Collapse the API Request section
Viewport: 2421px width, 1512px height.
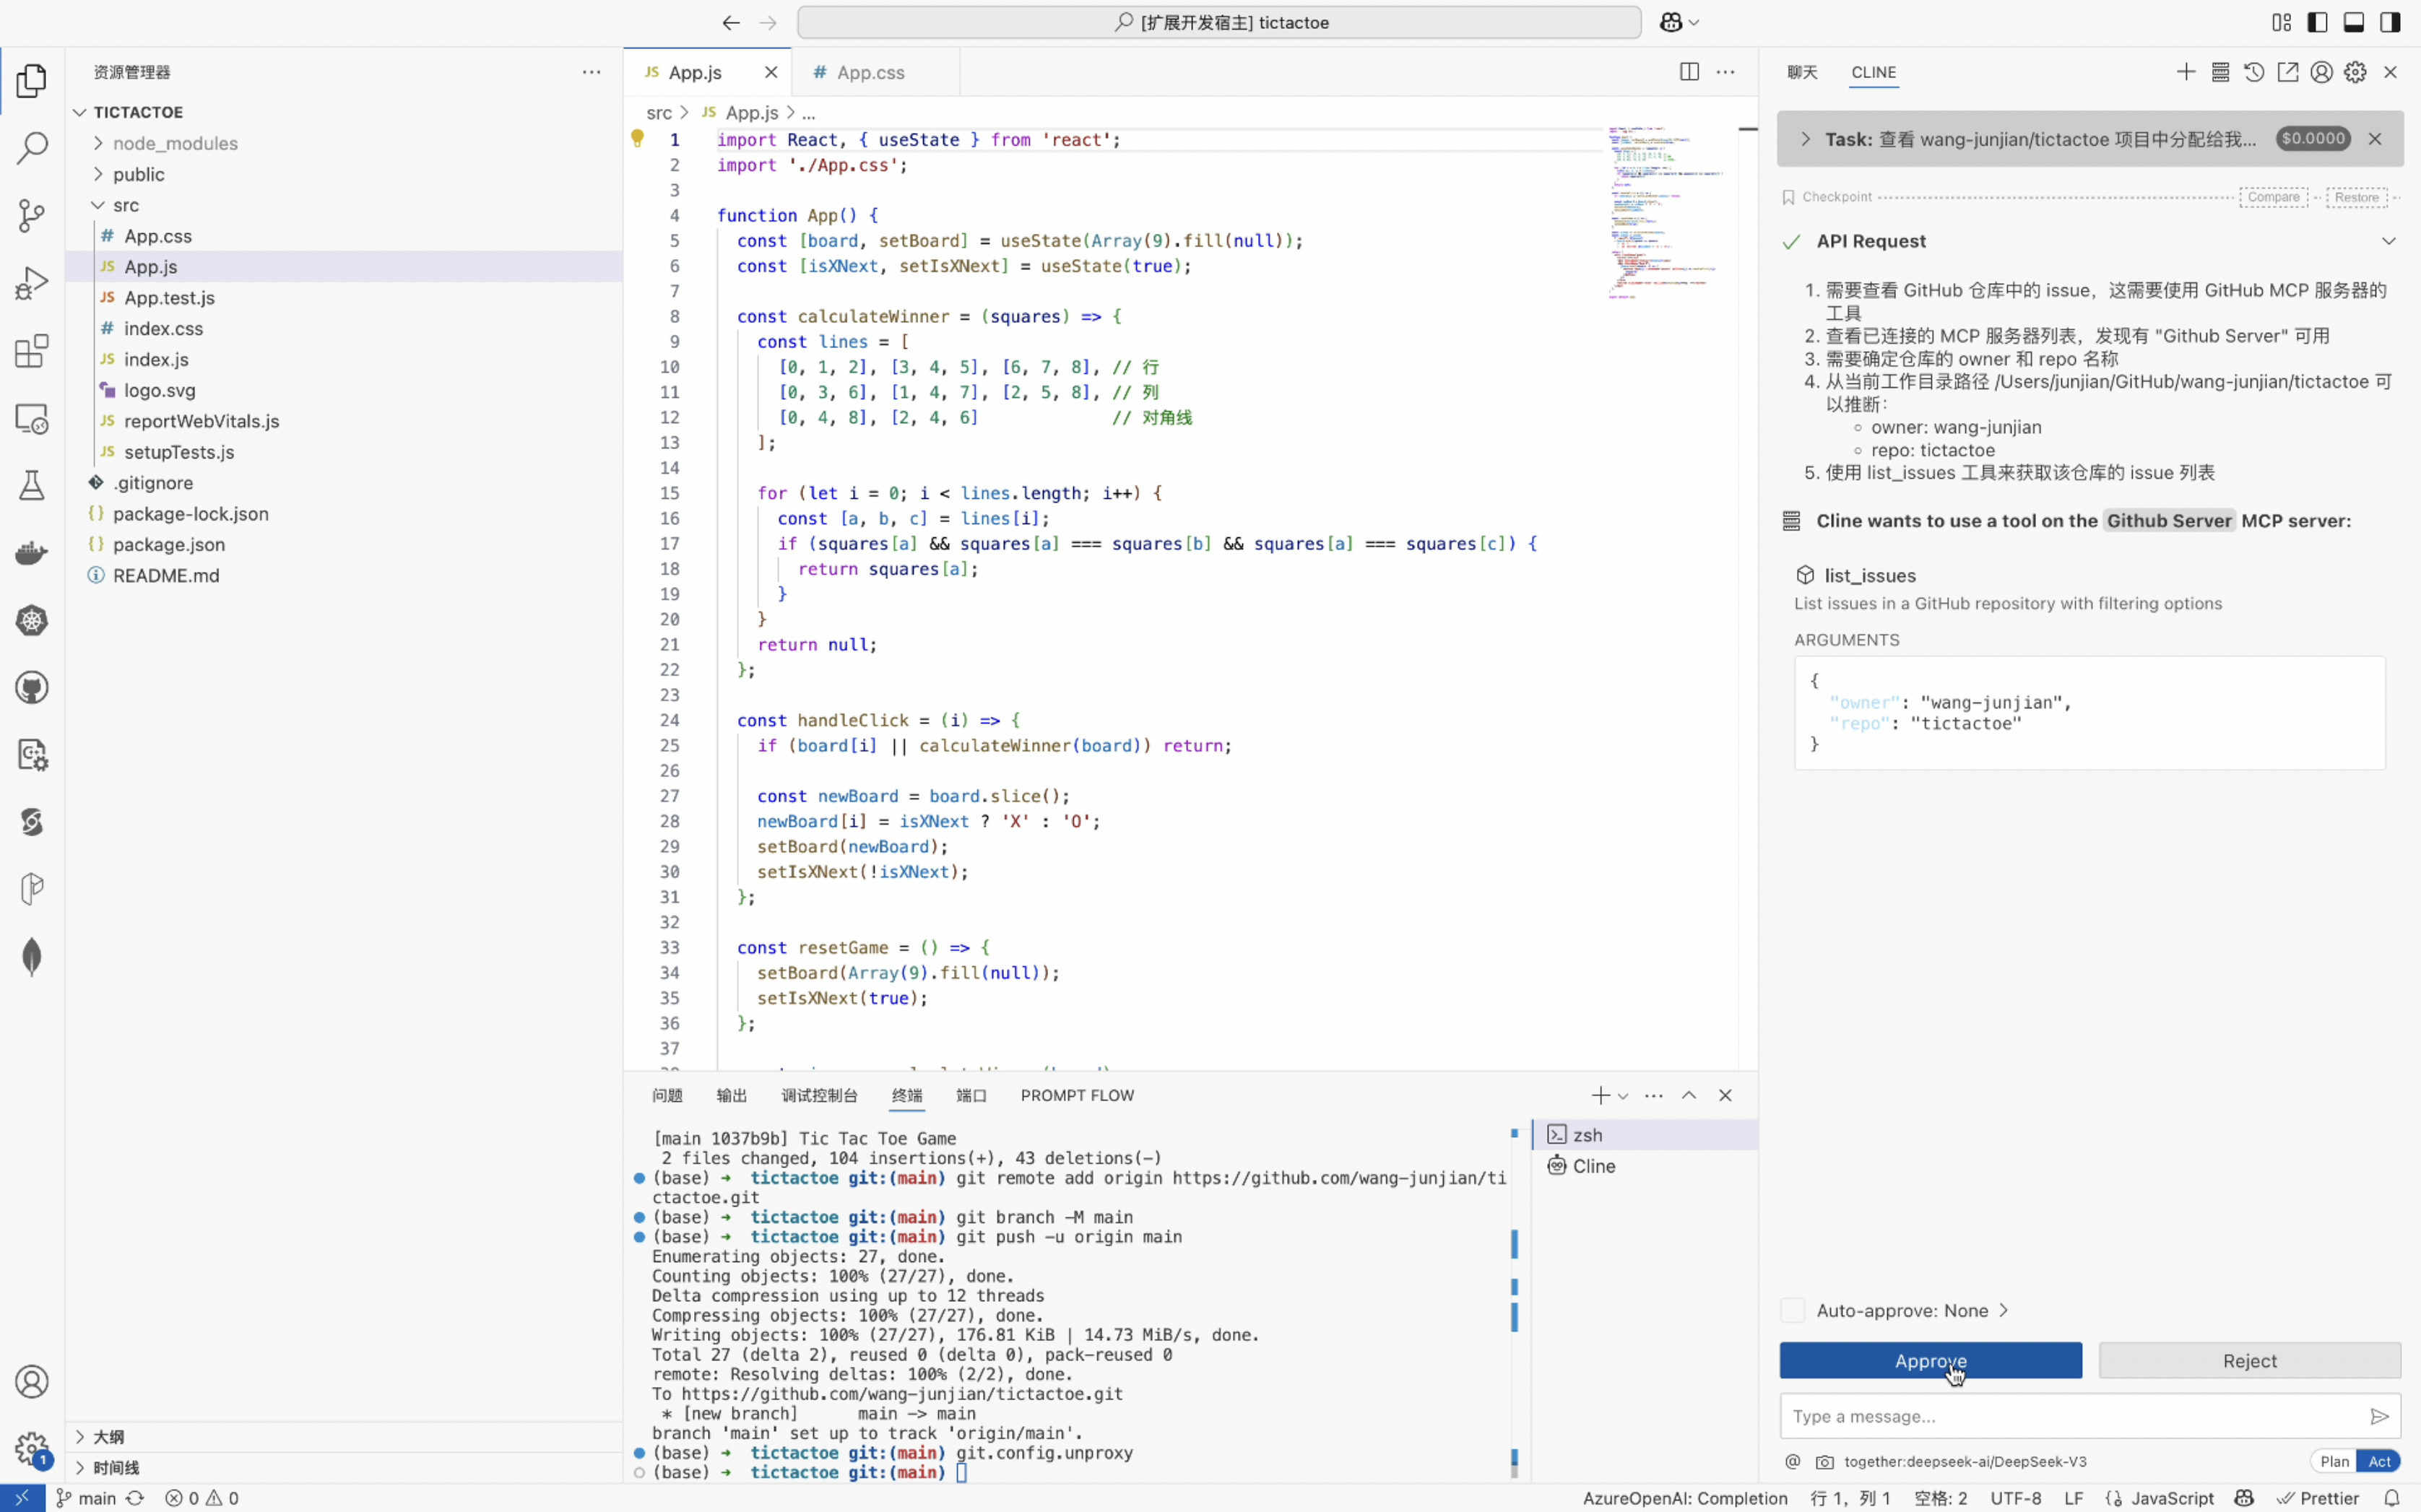2388,241
